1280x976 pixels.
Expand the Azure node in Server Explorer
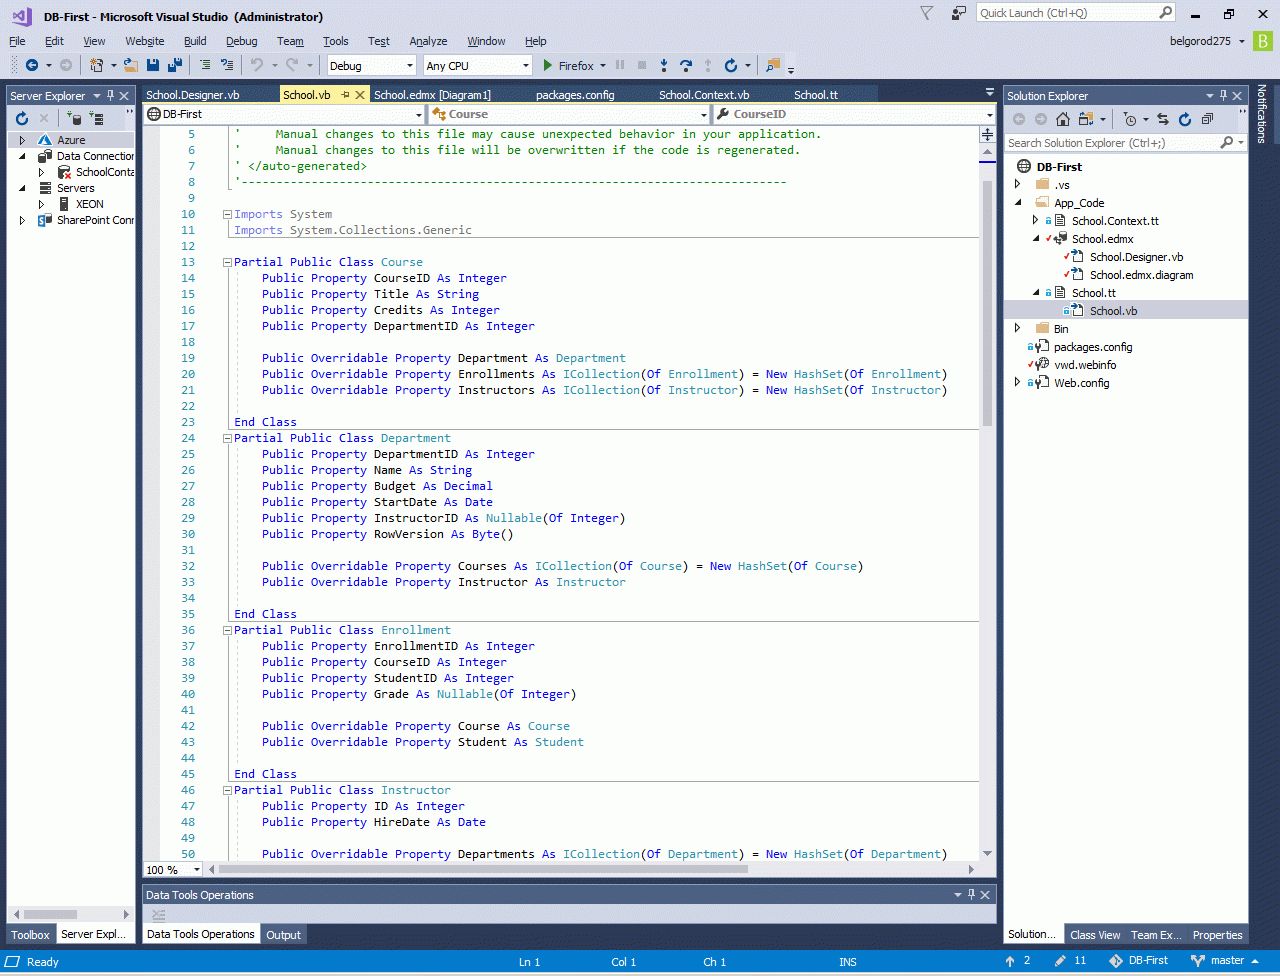[x=22, y=140]
